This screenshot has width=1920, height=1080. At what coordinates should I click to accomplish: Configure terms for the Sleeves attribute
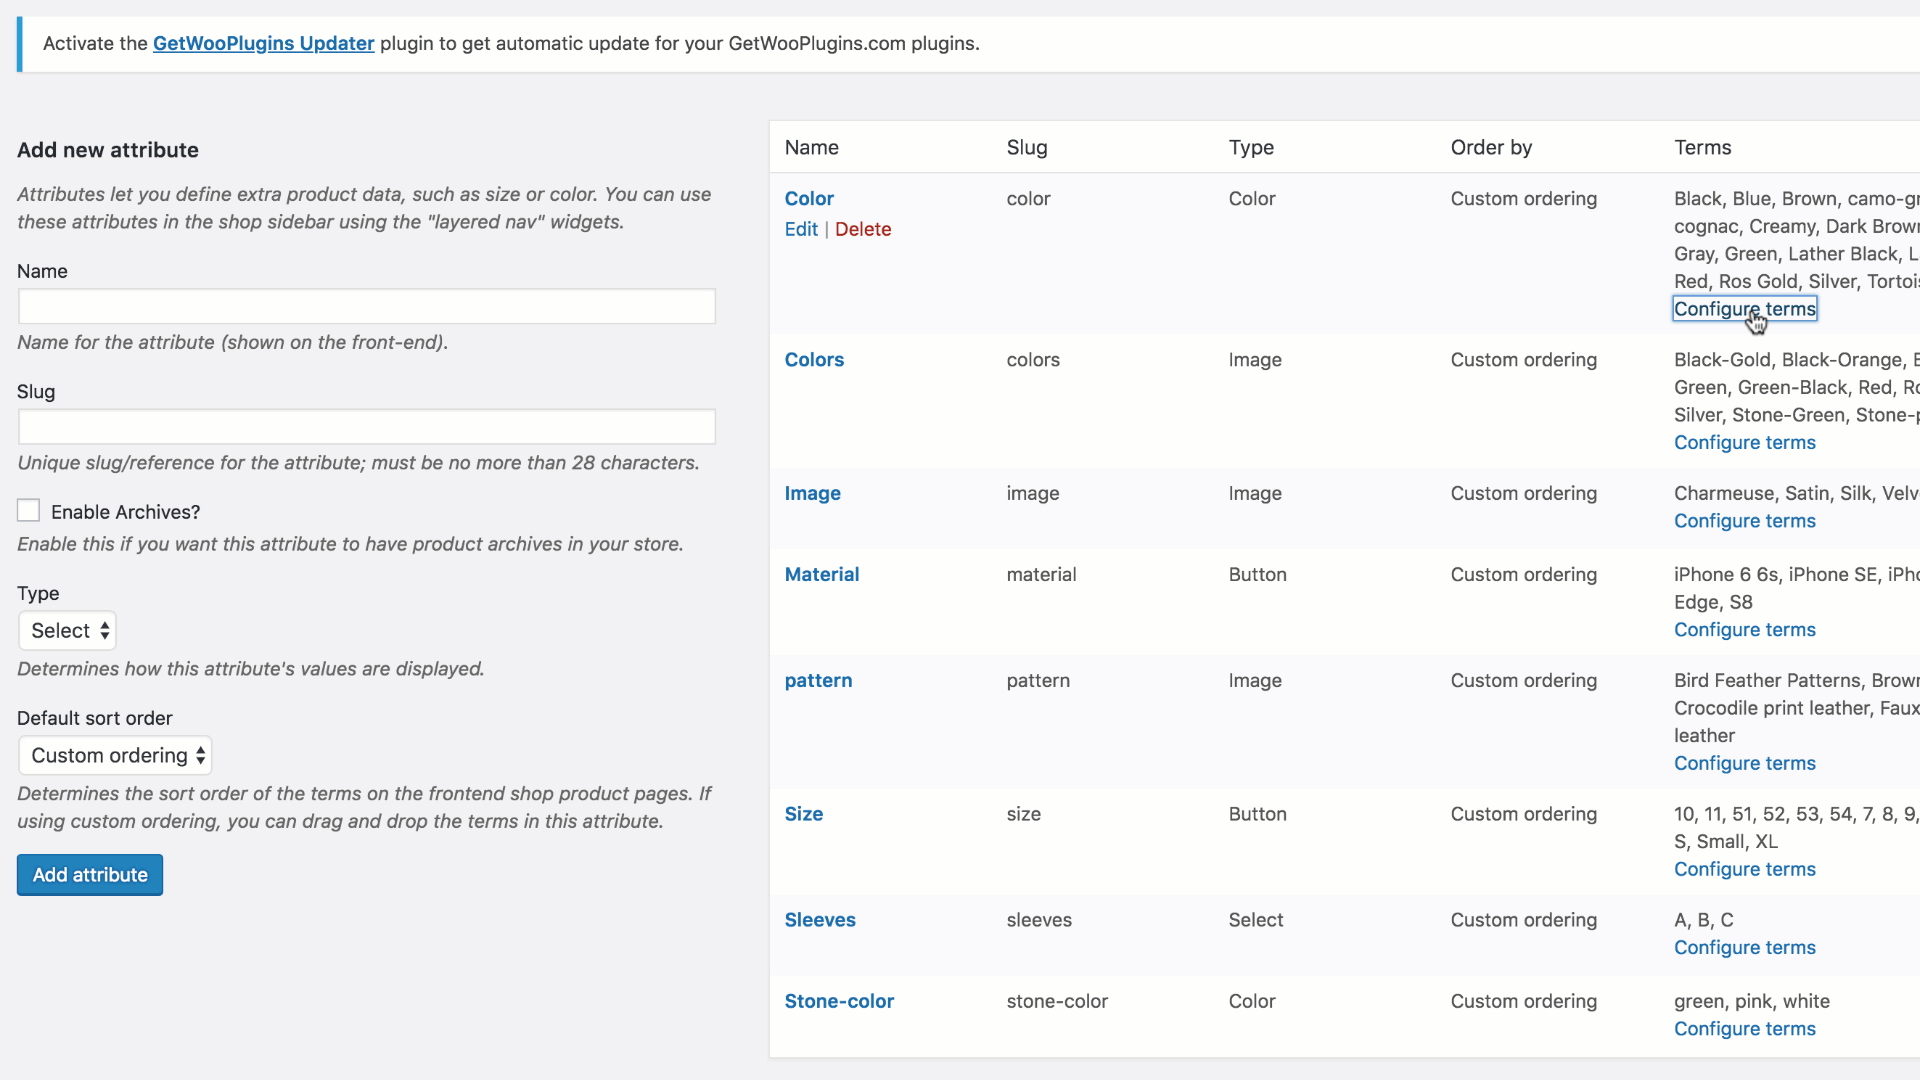[x=1744, y=947]
